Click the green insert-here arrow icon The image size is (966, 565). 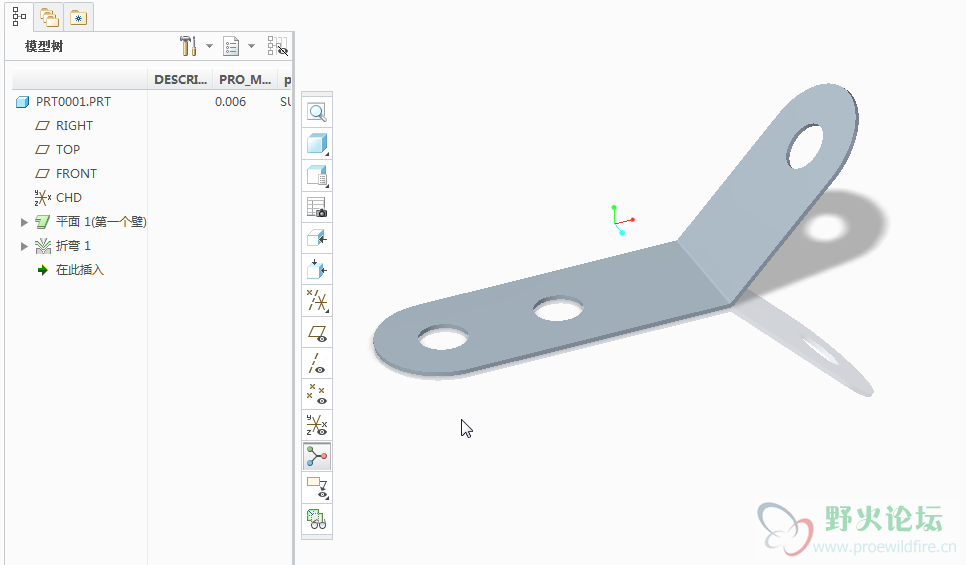click(x=43, y=270)
